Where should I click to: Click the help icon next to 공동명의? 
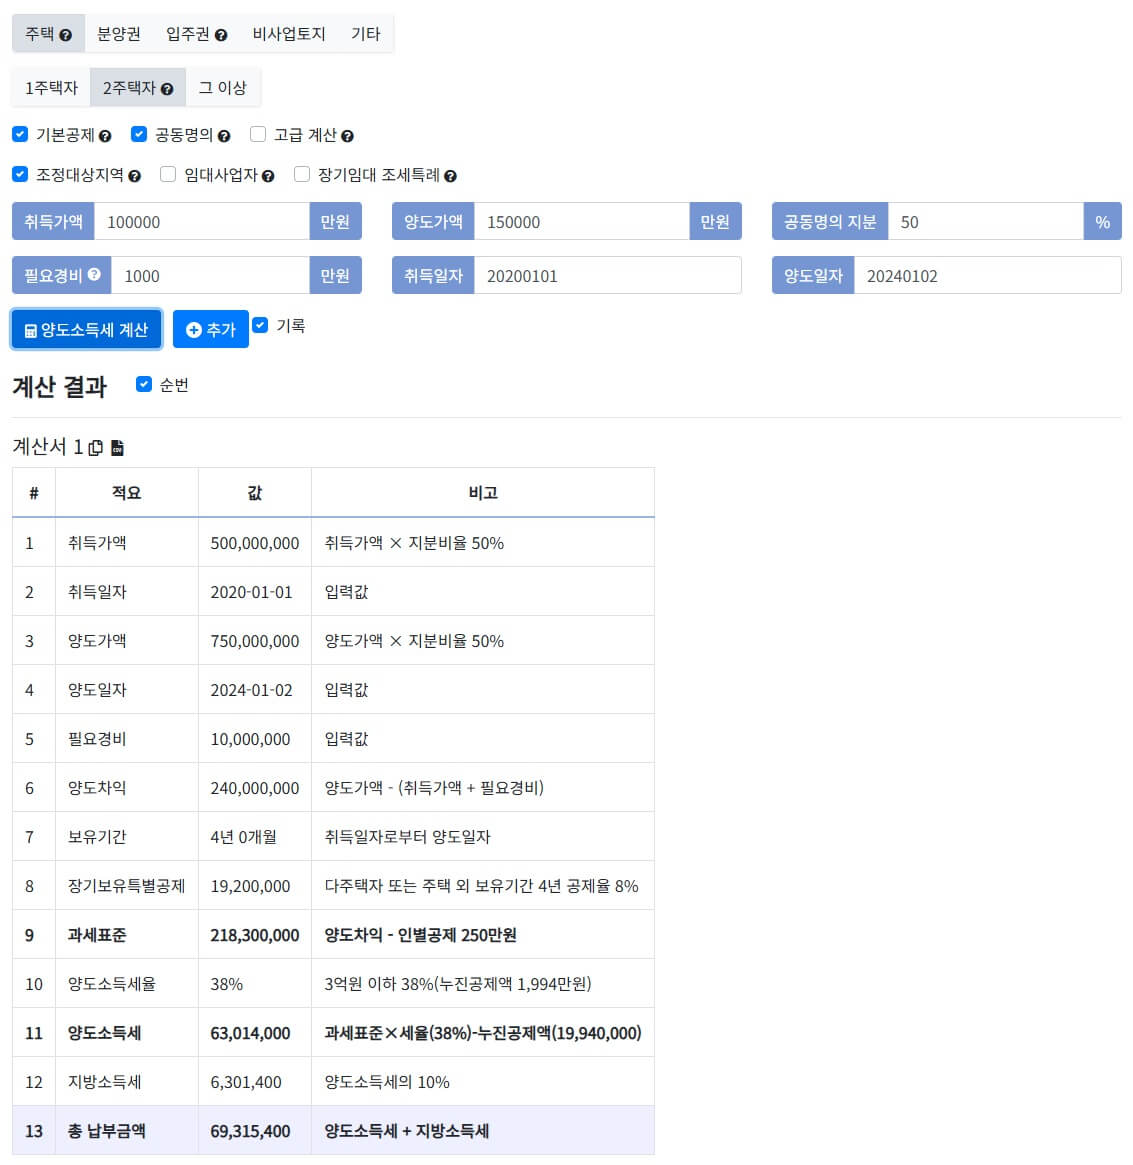click(x=225, y=135)
